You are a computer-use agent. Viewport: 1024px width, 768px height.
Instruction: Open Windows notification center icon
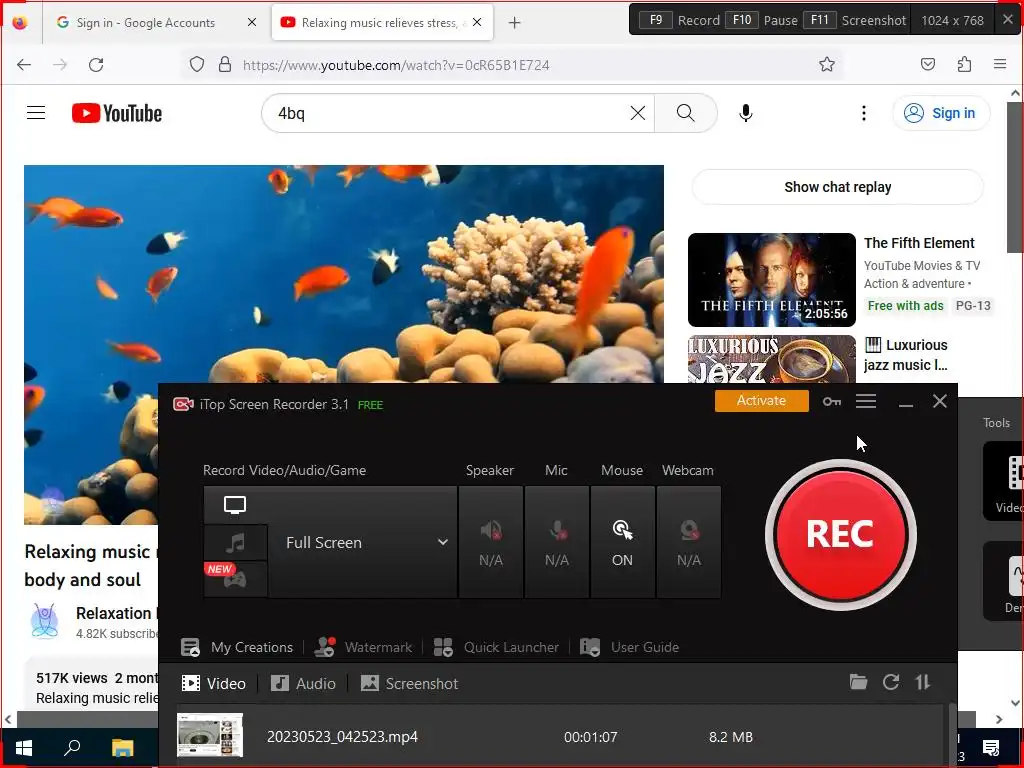pos(991,748)
